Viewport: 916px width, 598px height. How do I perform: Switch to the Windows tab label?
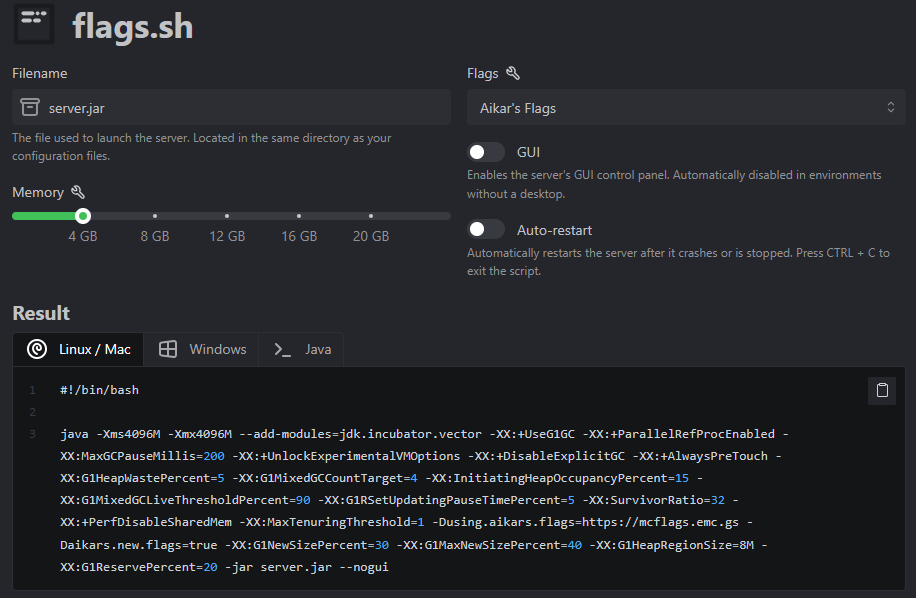click(218, 349)
